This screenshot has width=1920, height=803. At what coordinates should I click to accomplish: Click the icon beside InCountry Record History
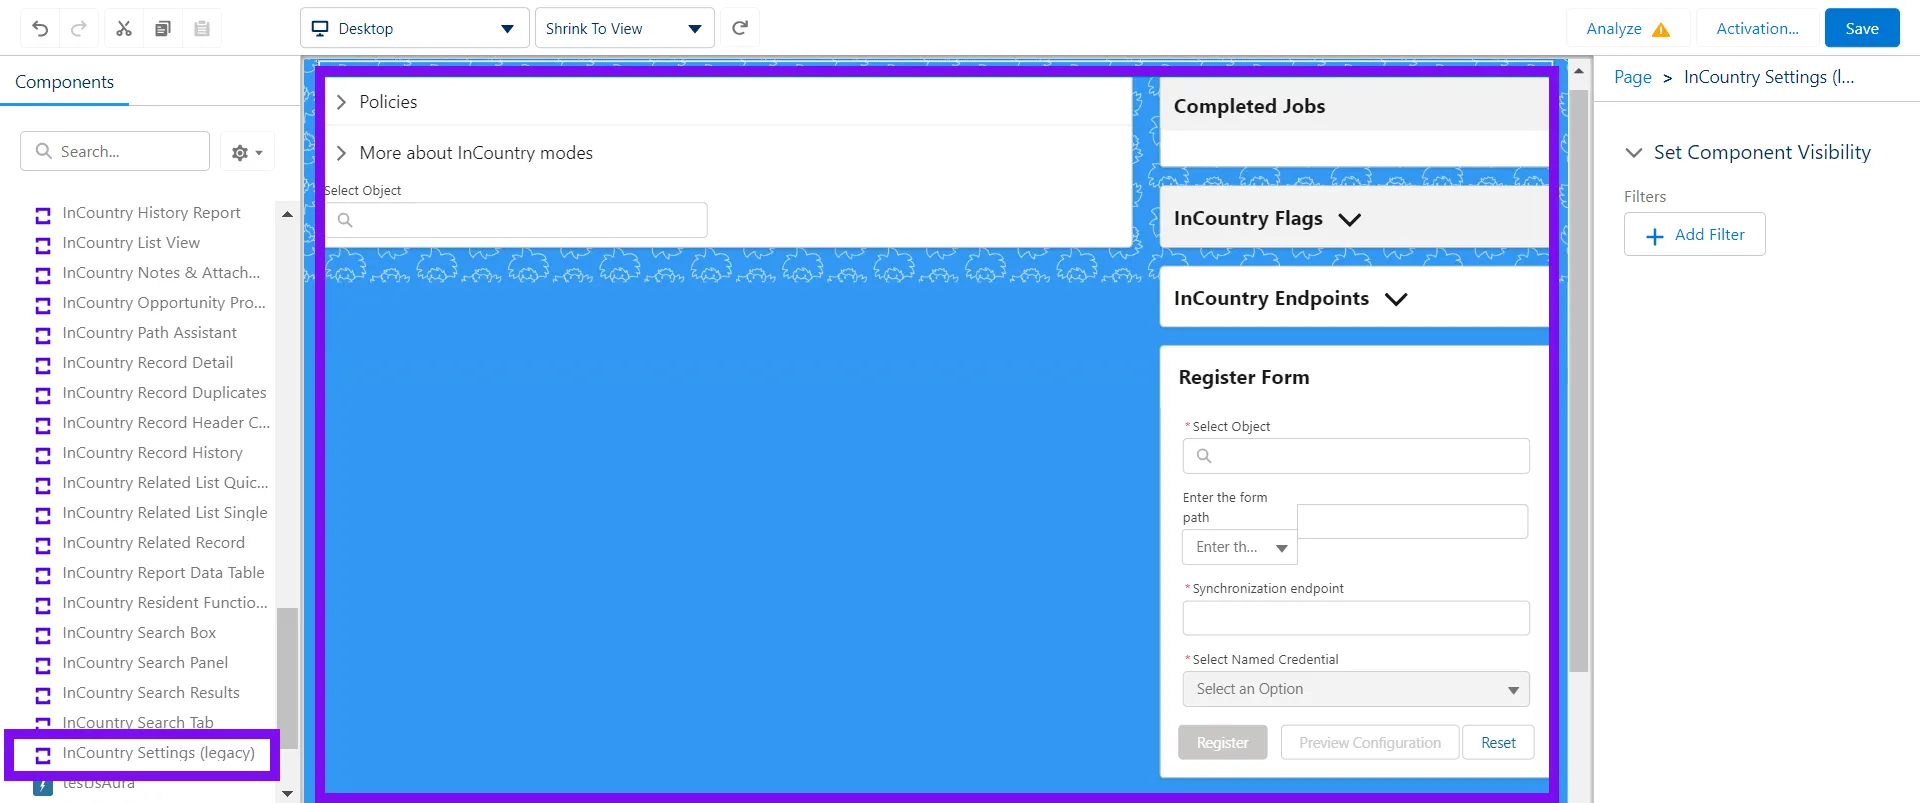[43, 454]
